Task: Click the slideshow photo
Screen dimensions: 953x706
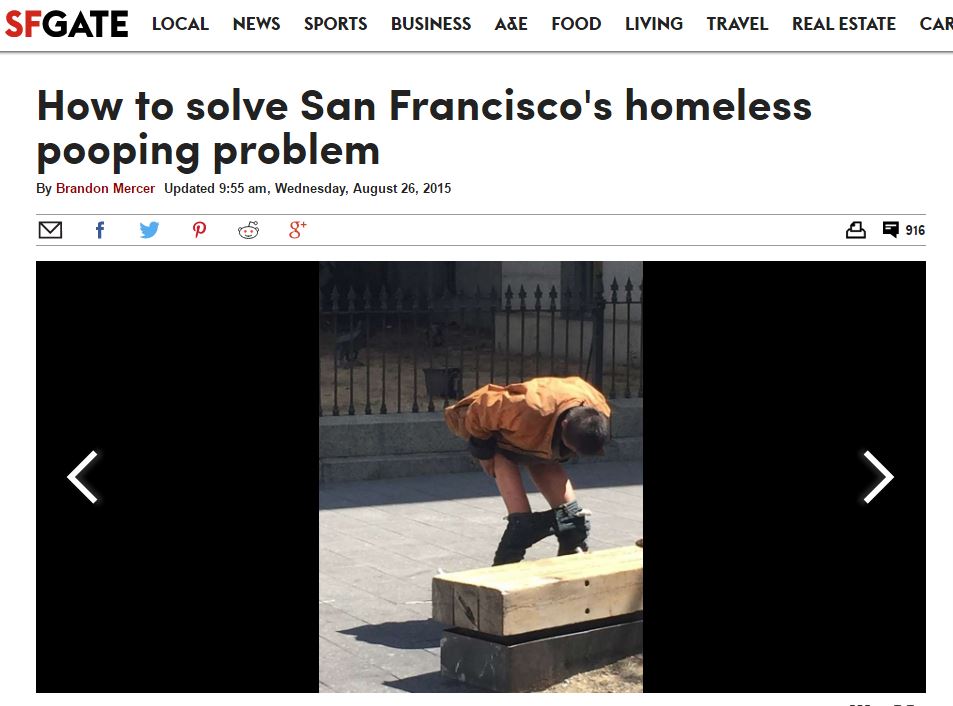Action: 481,477
